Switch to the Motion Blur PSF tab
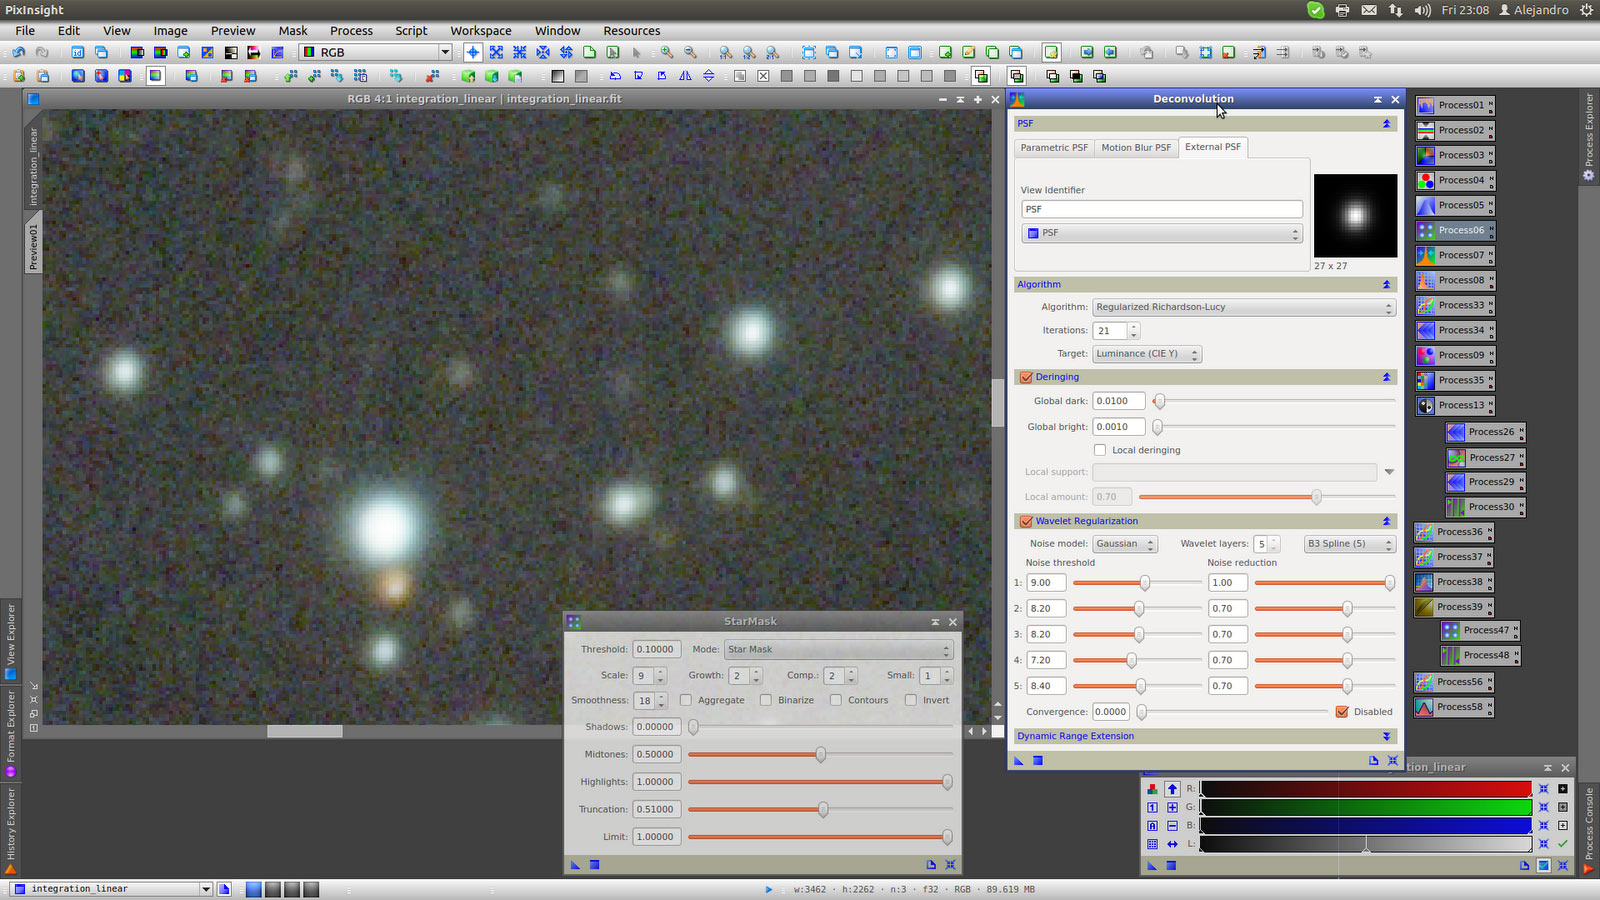Viewport: 1600px width, 900px height. (1136, 148)
